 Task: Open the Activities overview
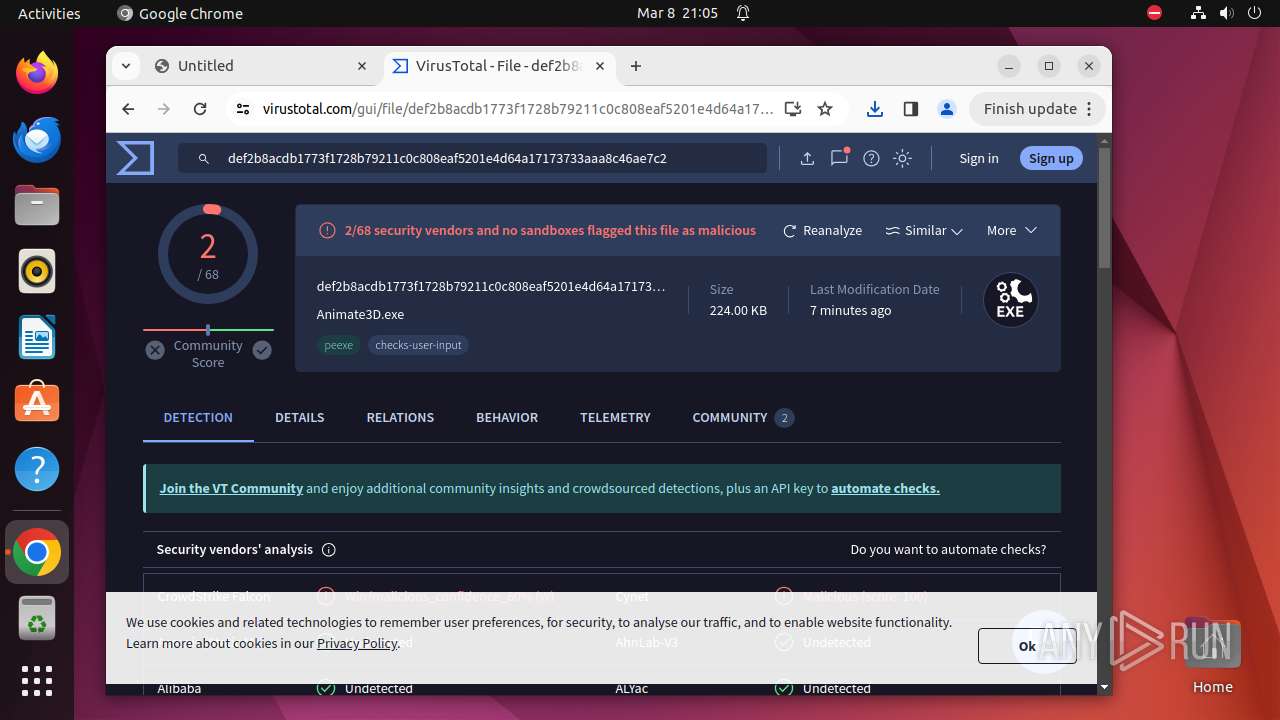click(49, 13)
